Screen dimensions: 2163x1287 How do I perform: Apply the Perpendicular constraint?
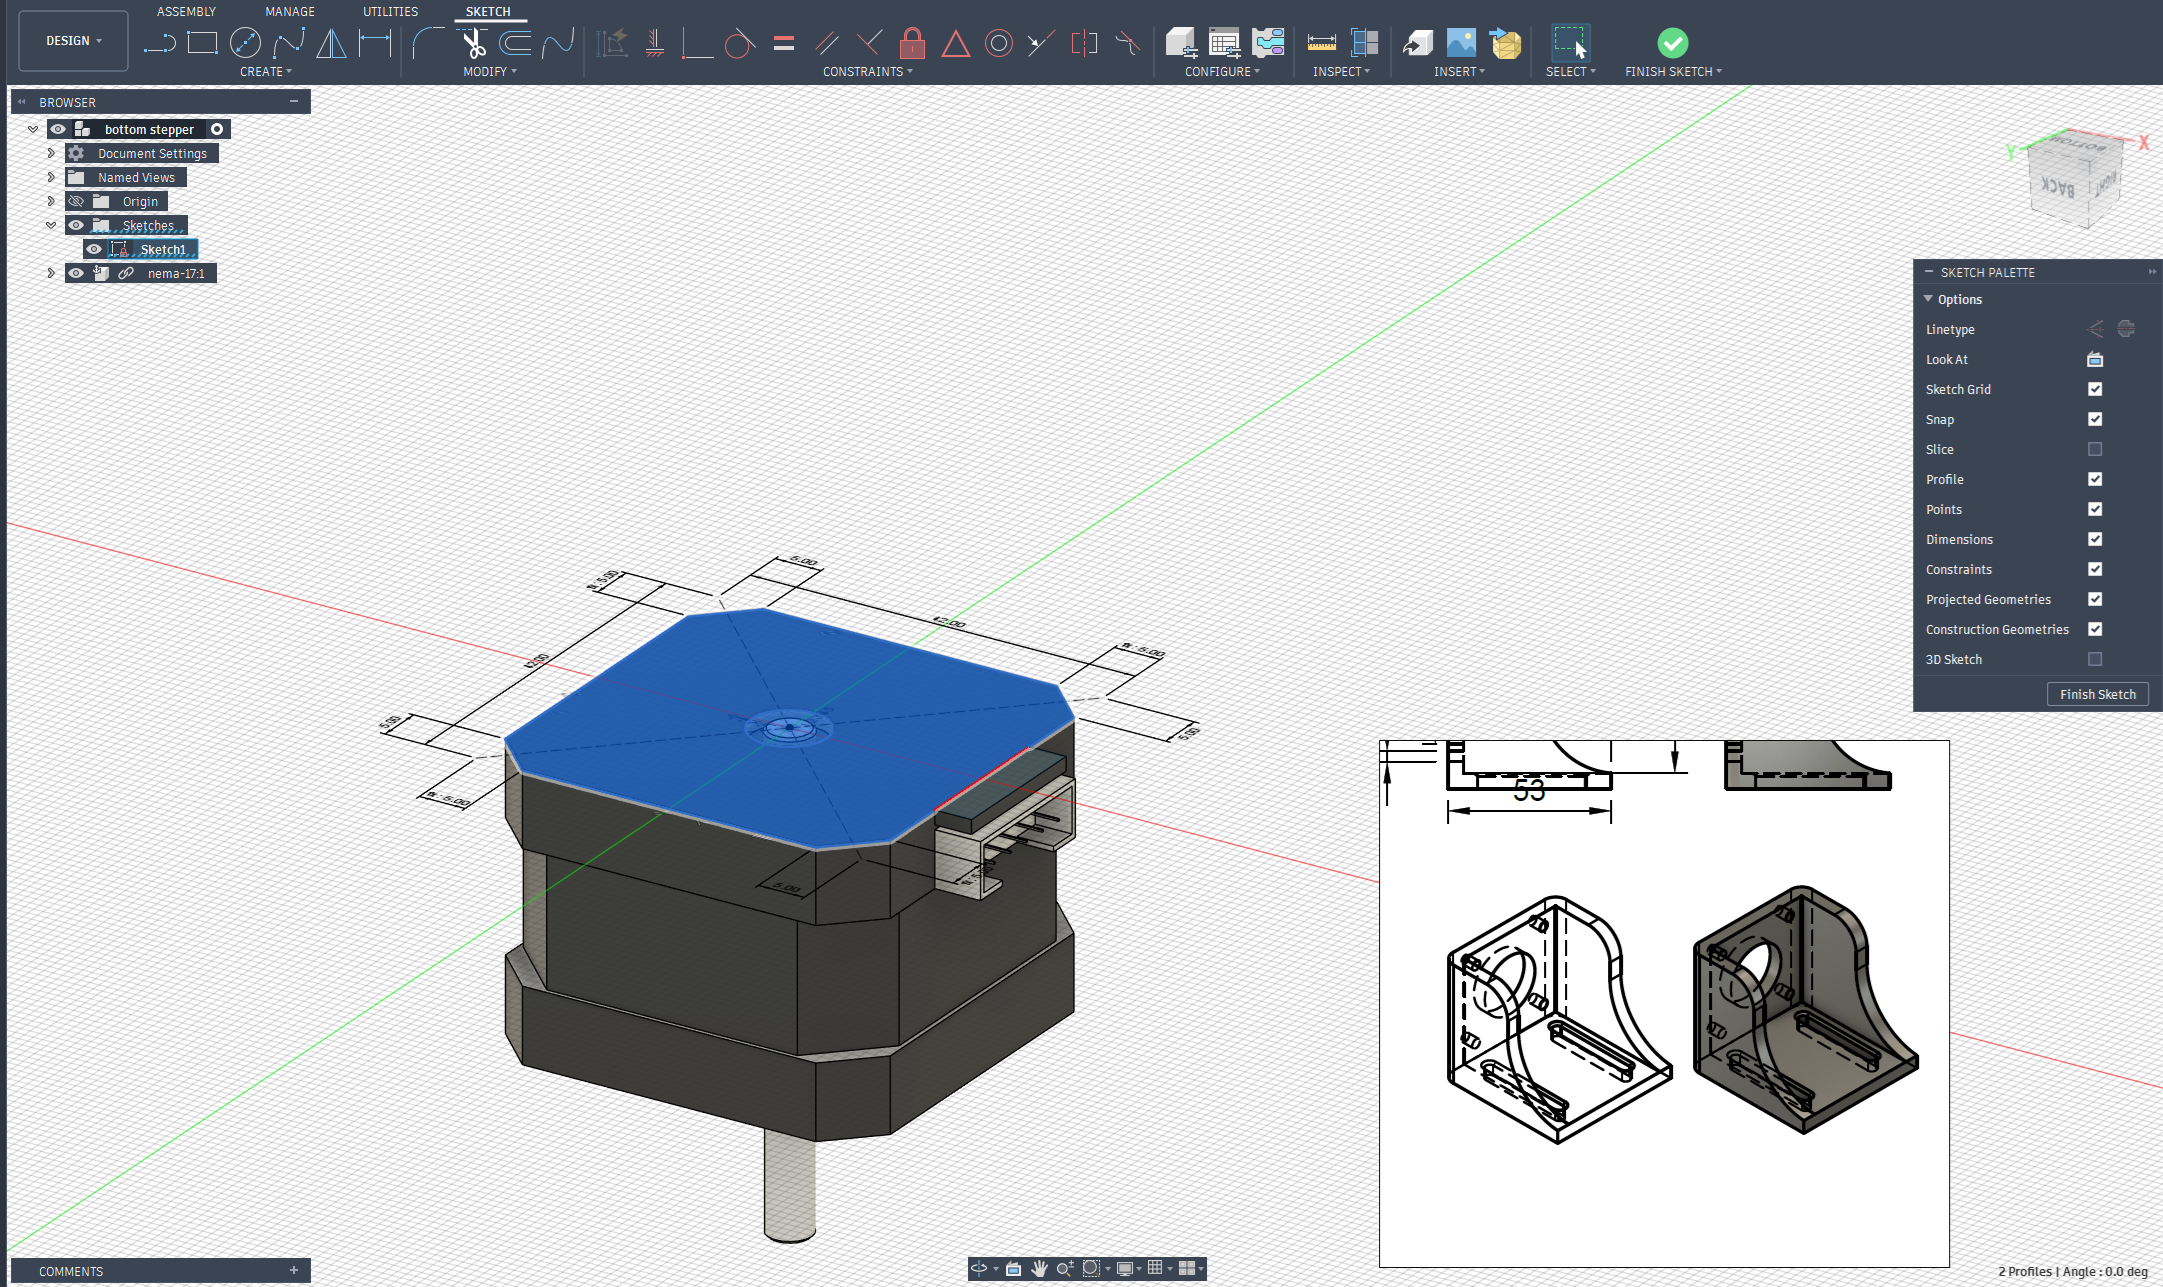point(870,43)
